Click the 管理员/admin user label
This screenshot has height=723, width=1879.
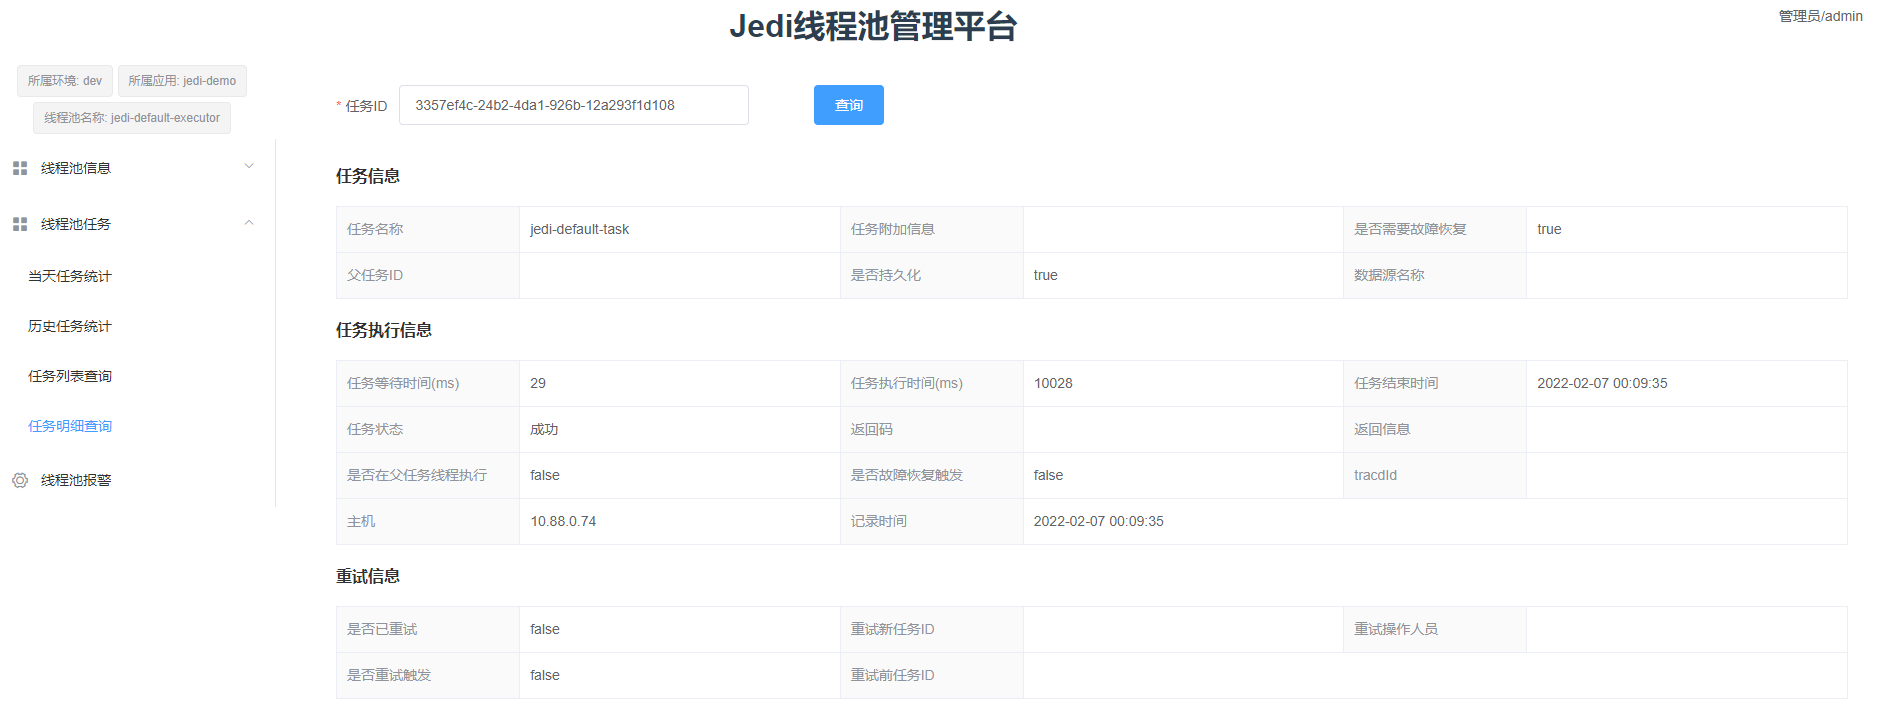point(1820,16)
